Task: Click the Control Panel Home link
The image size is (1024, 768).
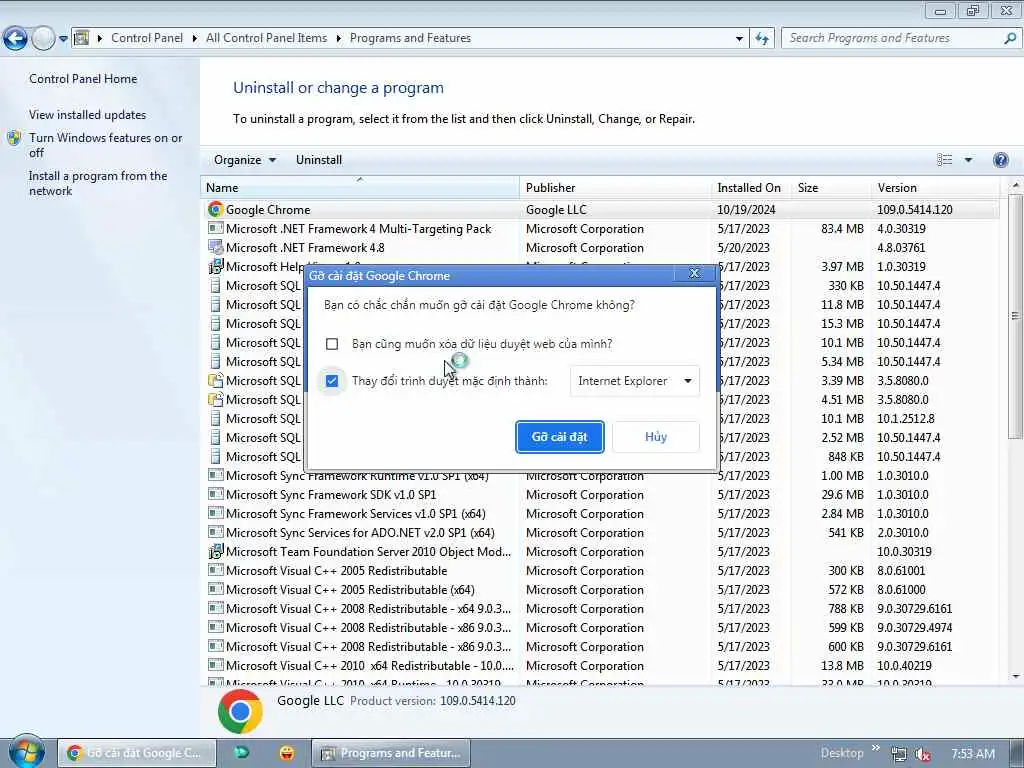Action: [x=83, y=79]
